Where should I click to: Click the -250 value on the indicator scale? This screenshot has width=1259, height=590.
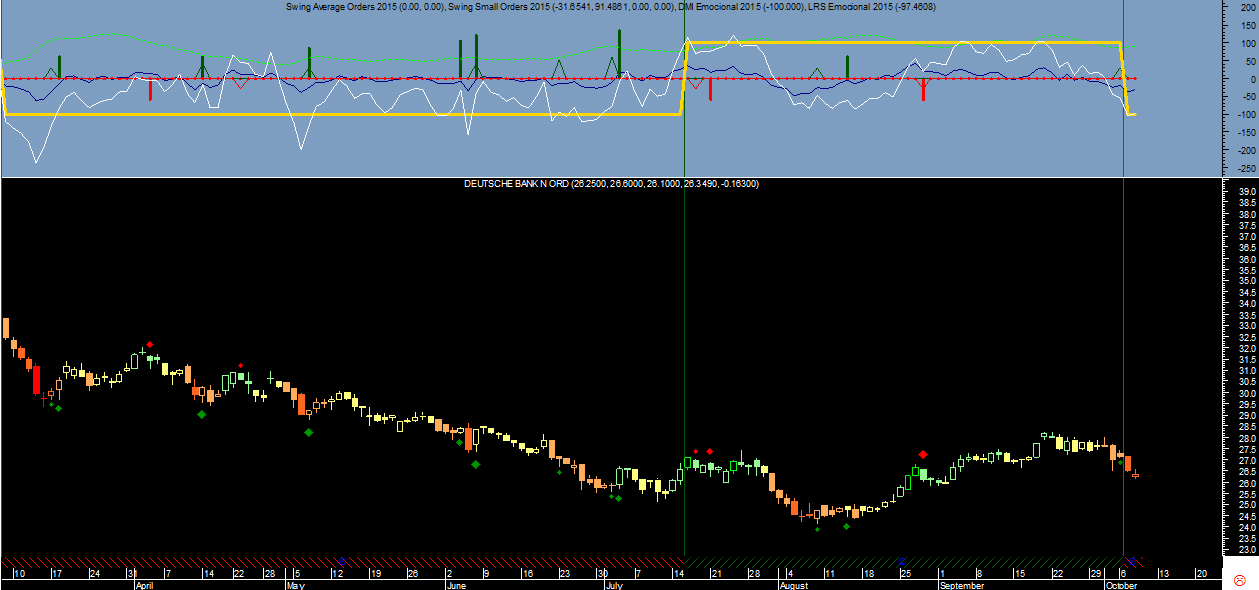pyautogui.click(x=1237, y=169)
